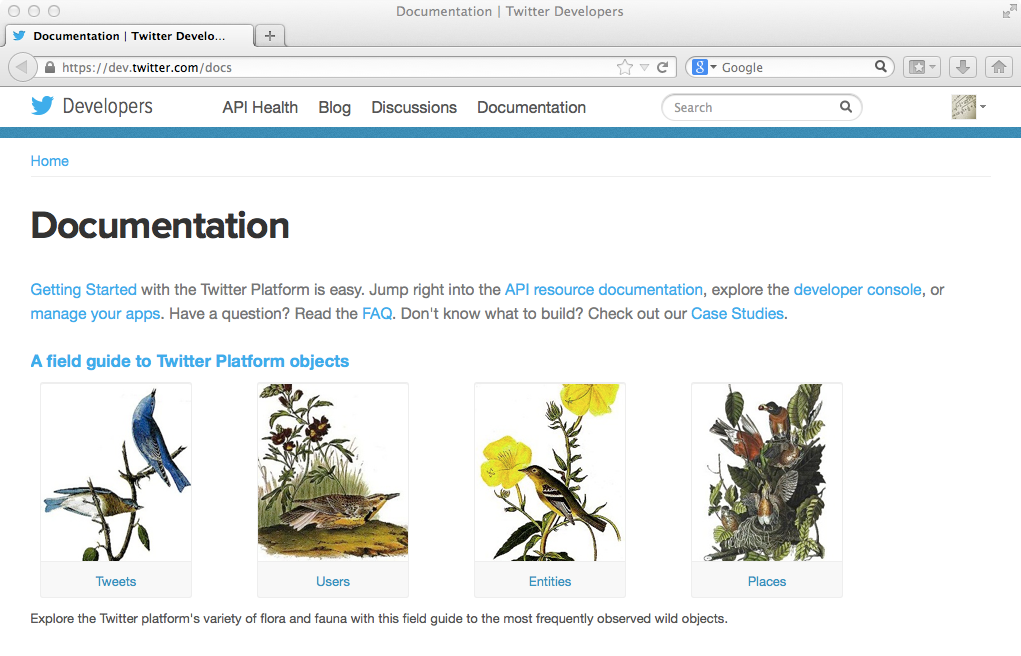Open the Places caption link
Image resolution: width=1021 pixels, height=656 pixels.
[x=766, y=582]
